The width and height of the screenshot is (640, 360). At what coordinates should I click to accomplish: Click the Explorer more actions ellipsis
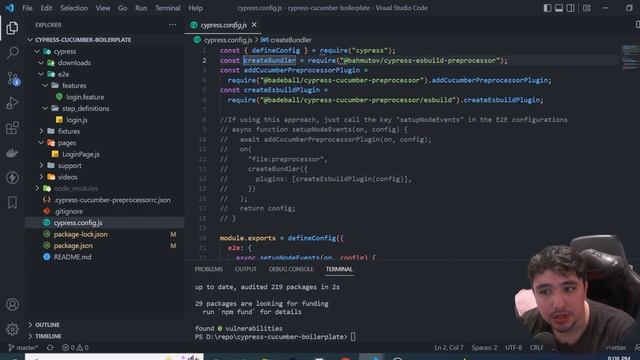(x=172, y=25)
